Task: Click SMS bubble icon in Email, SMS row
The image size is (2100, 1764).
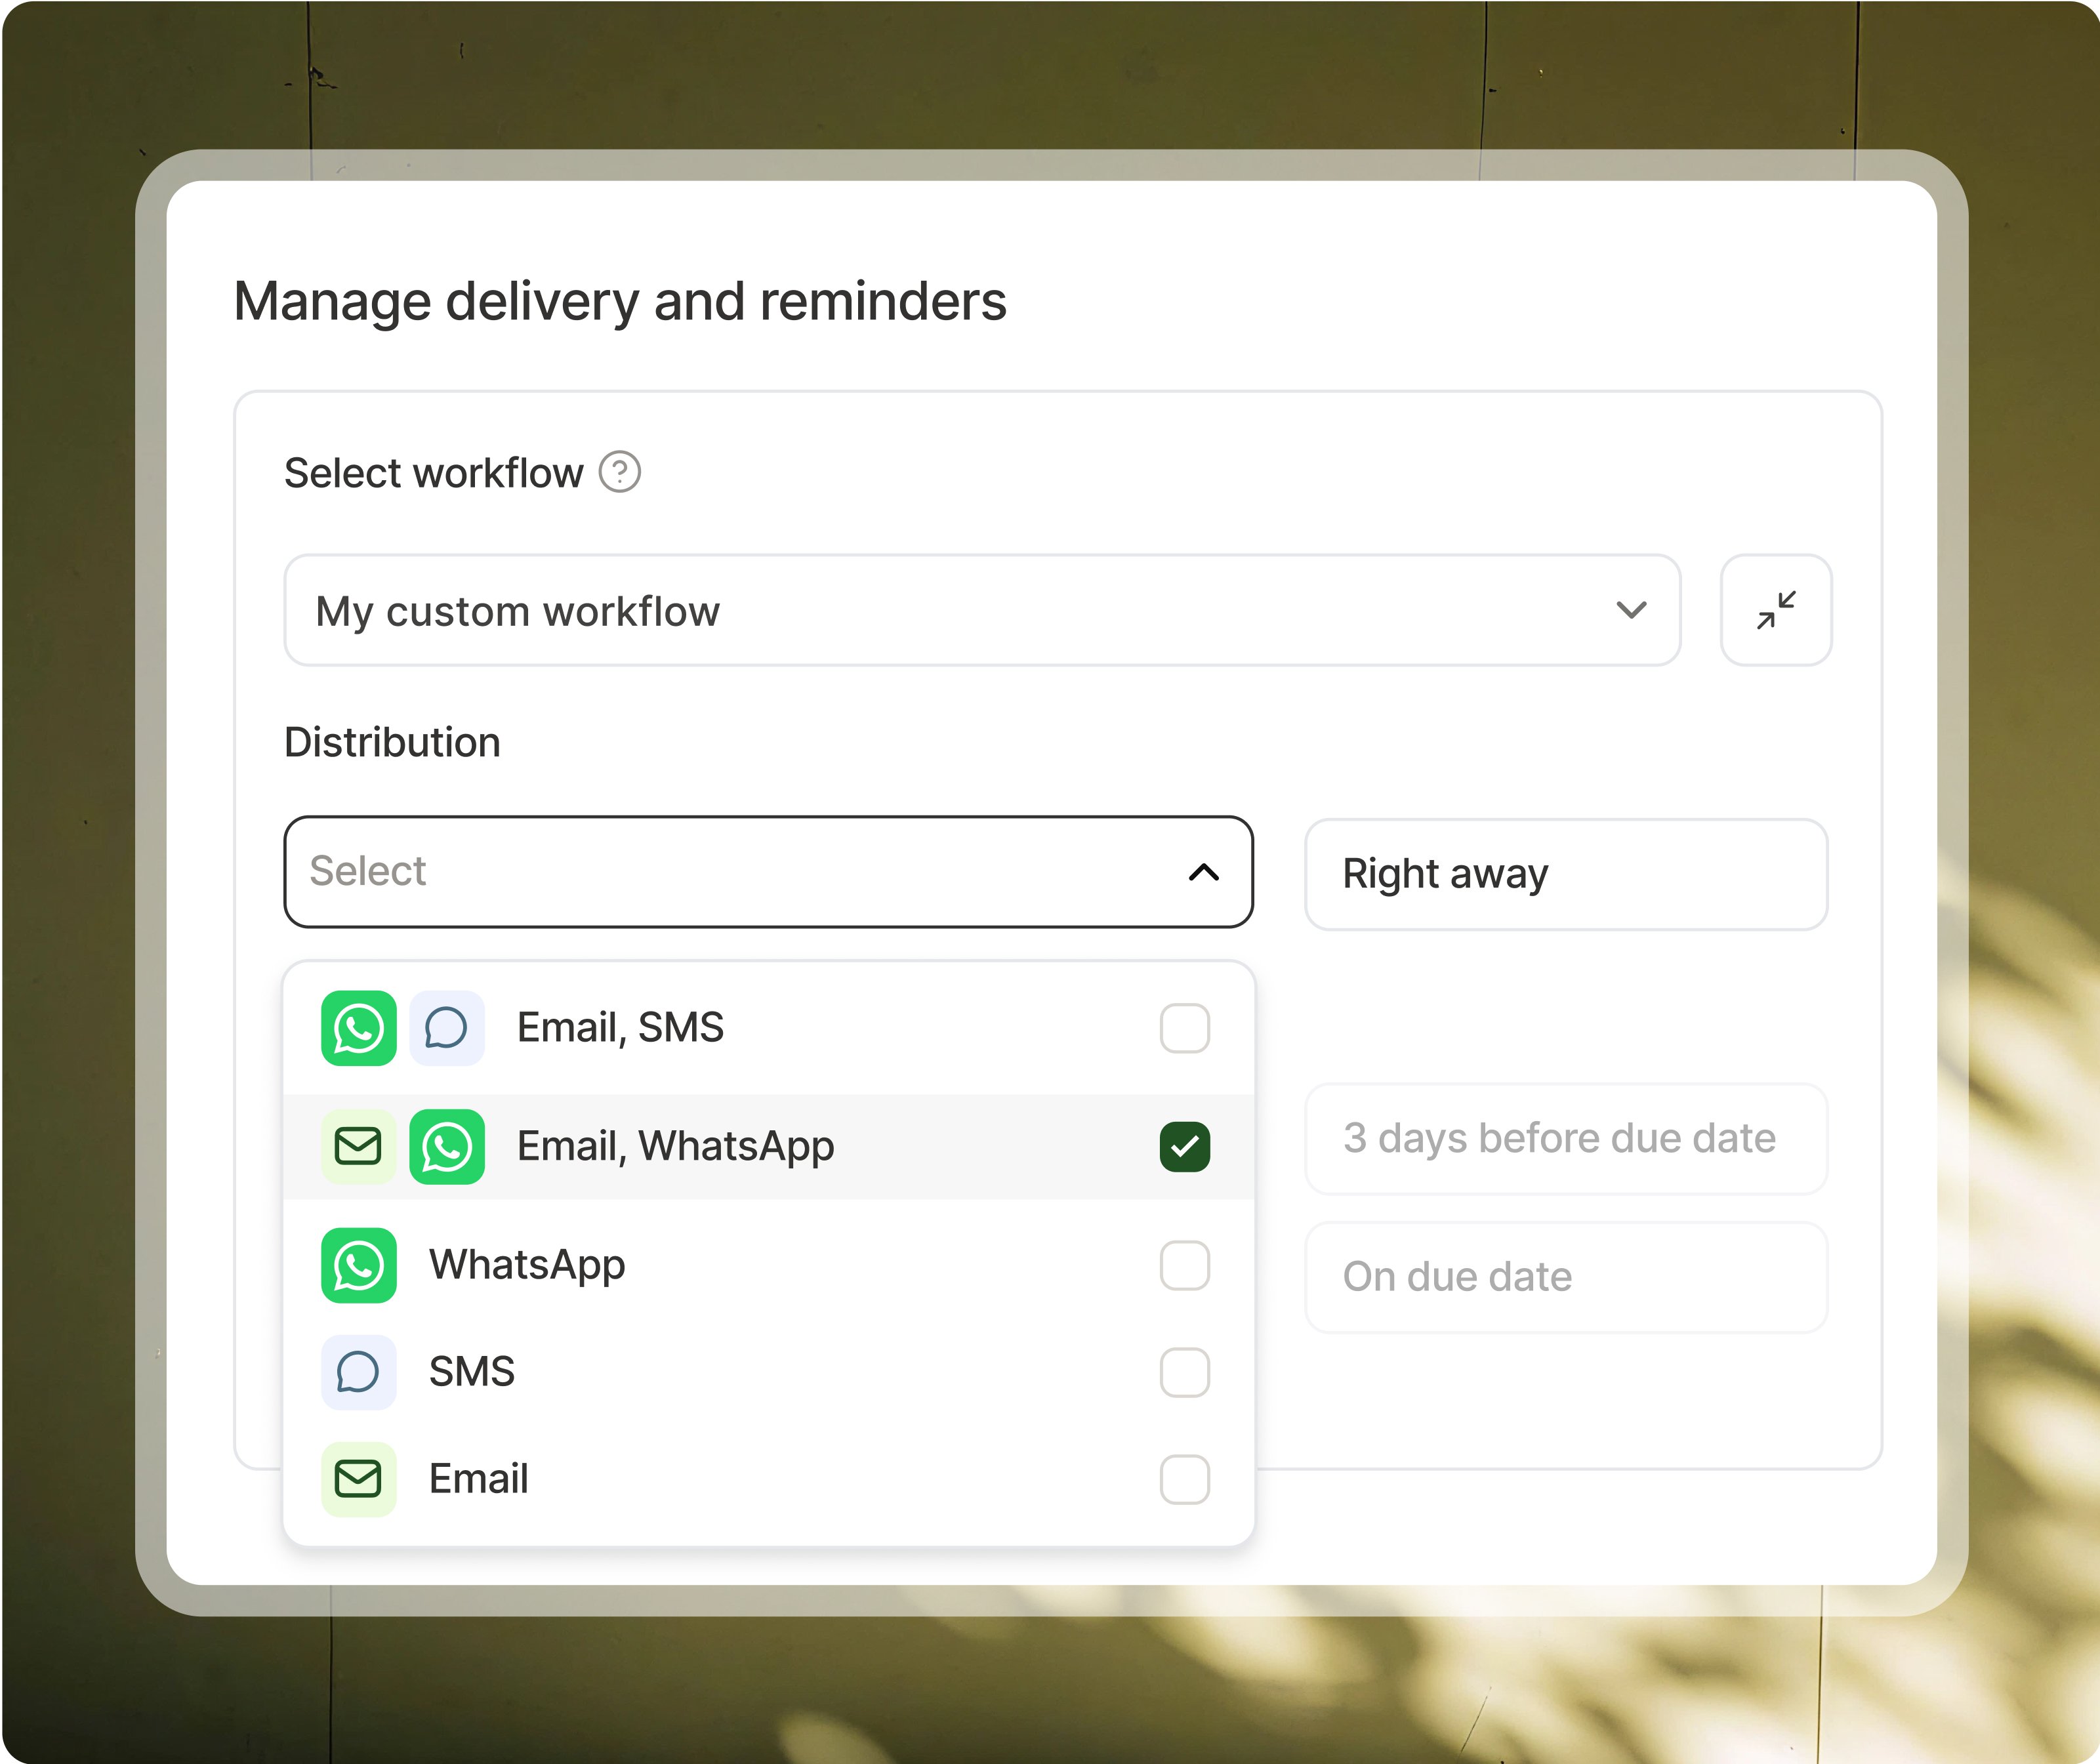Action: [x=446, y=1028]
